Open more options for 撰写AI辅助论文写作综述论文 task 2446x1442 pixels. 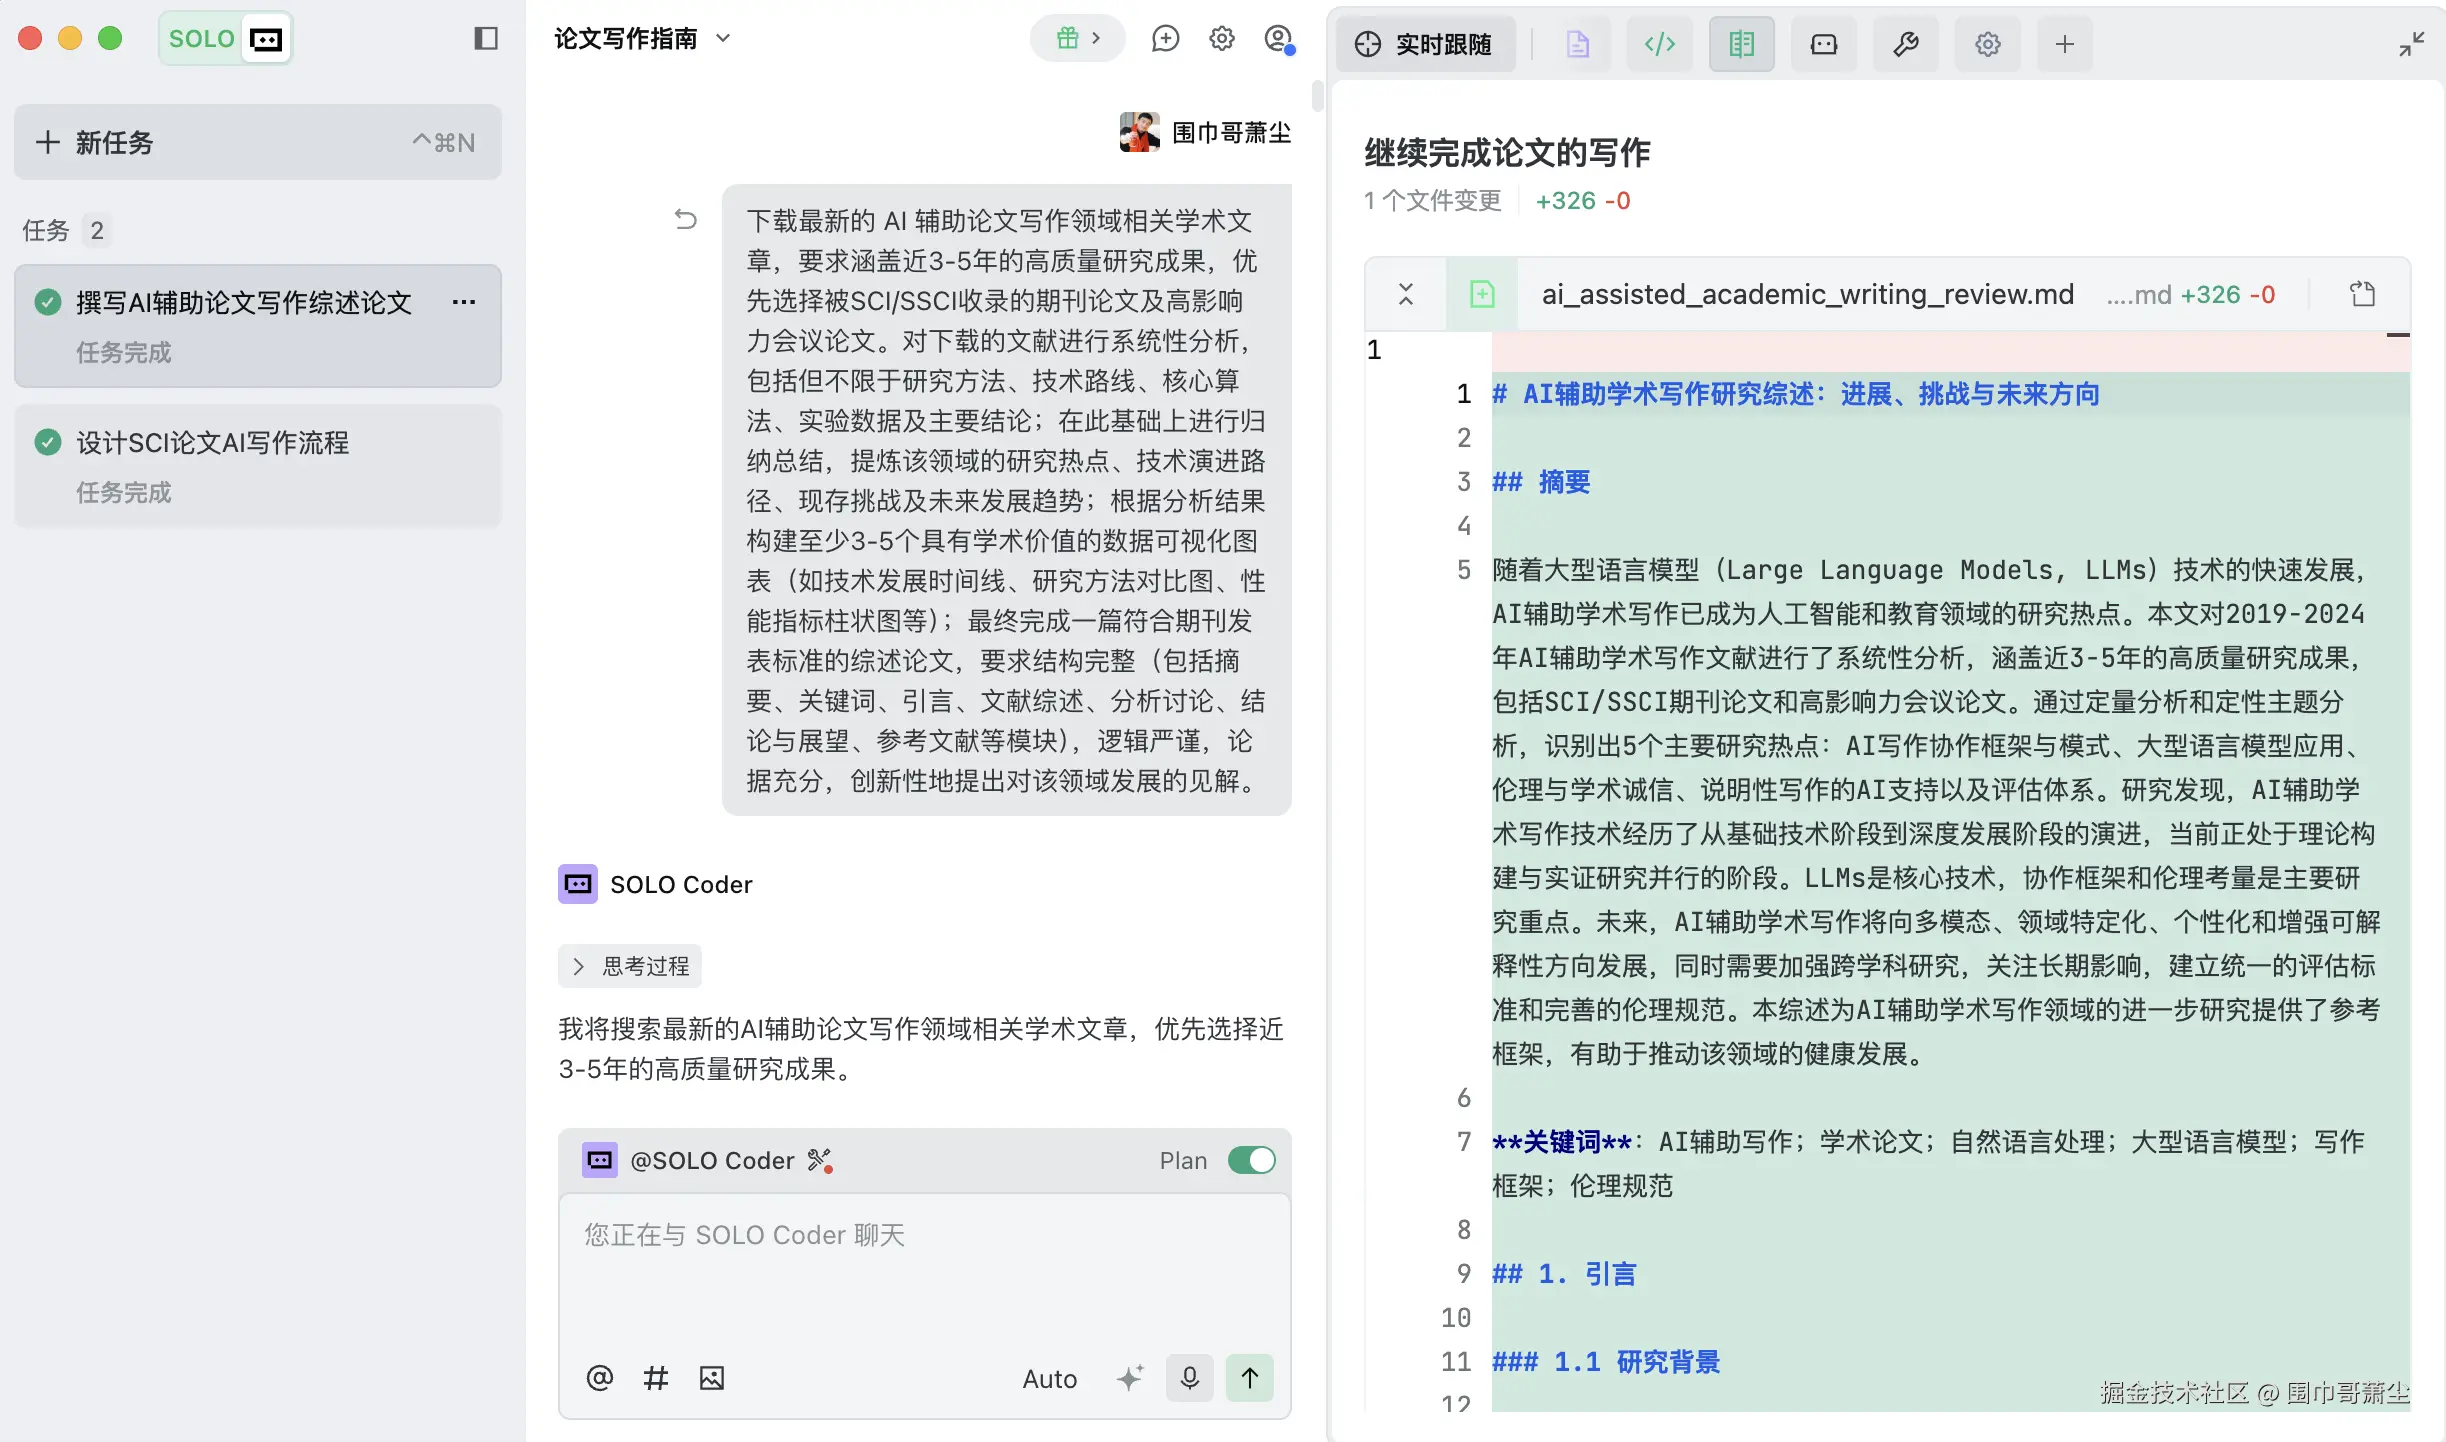463,302
